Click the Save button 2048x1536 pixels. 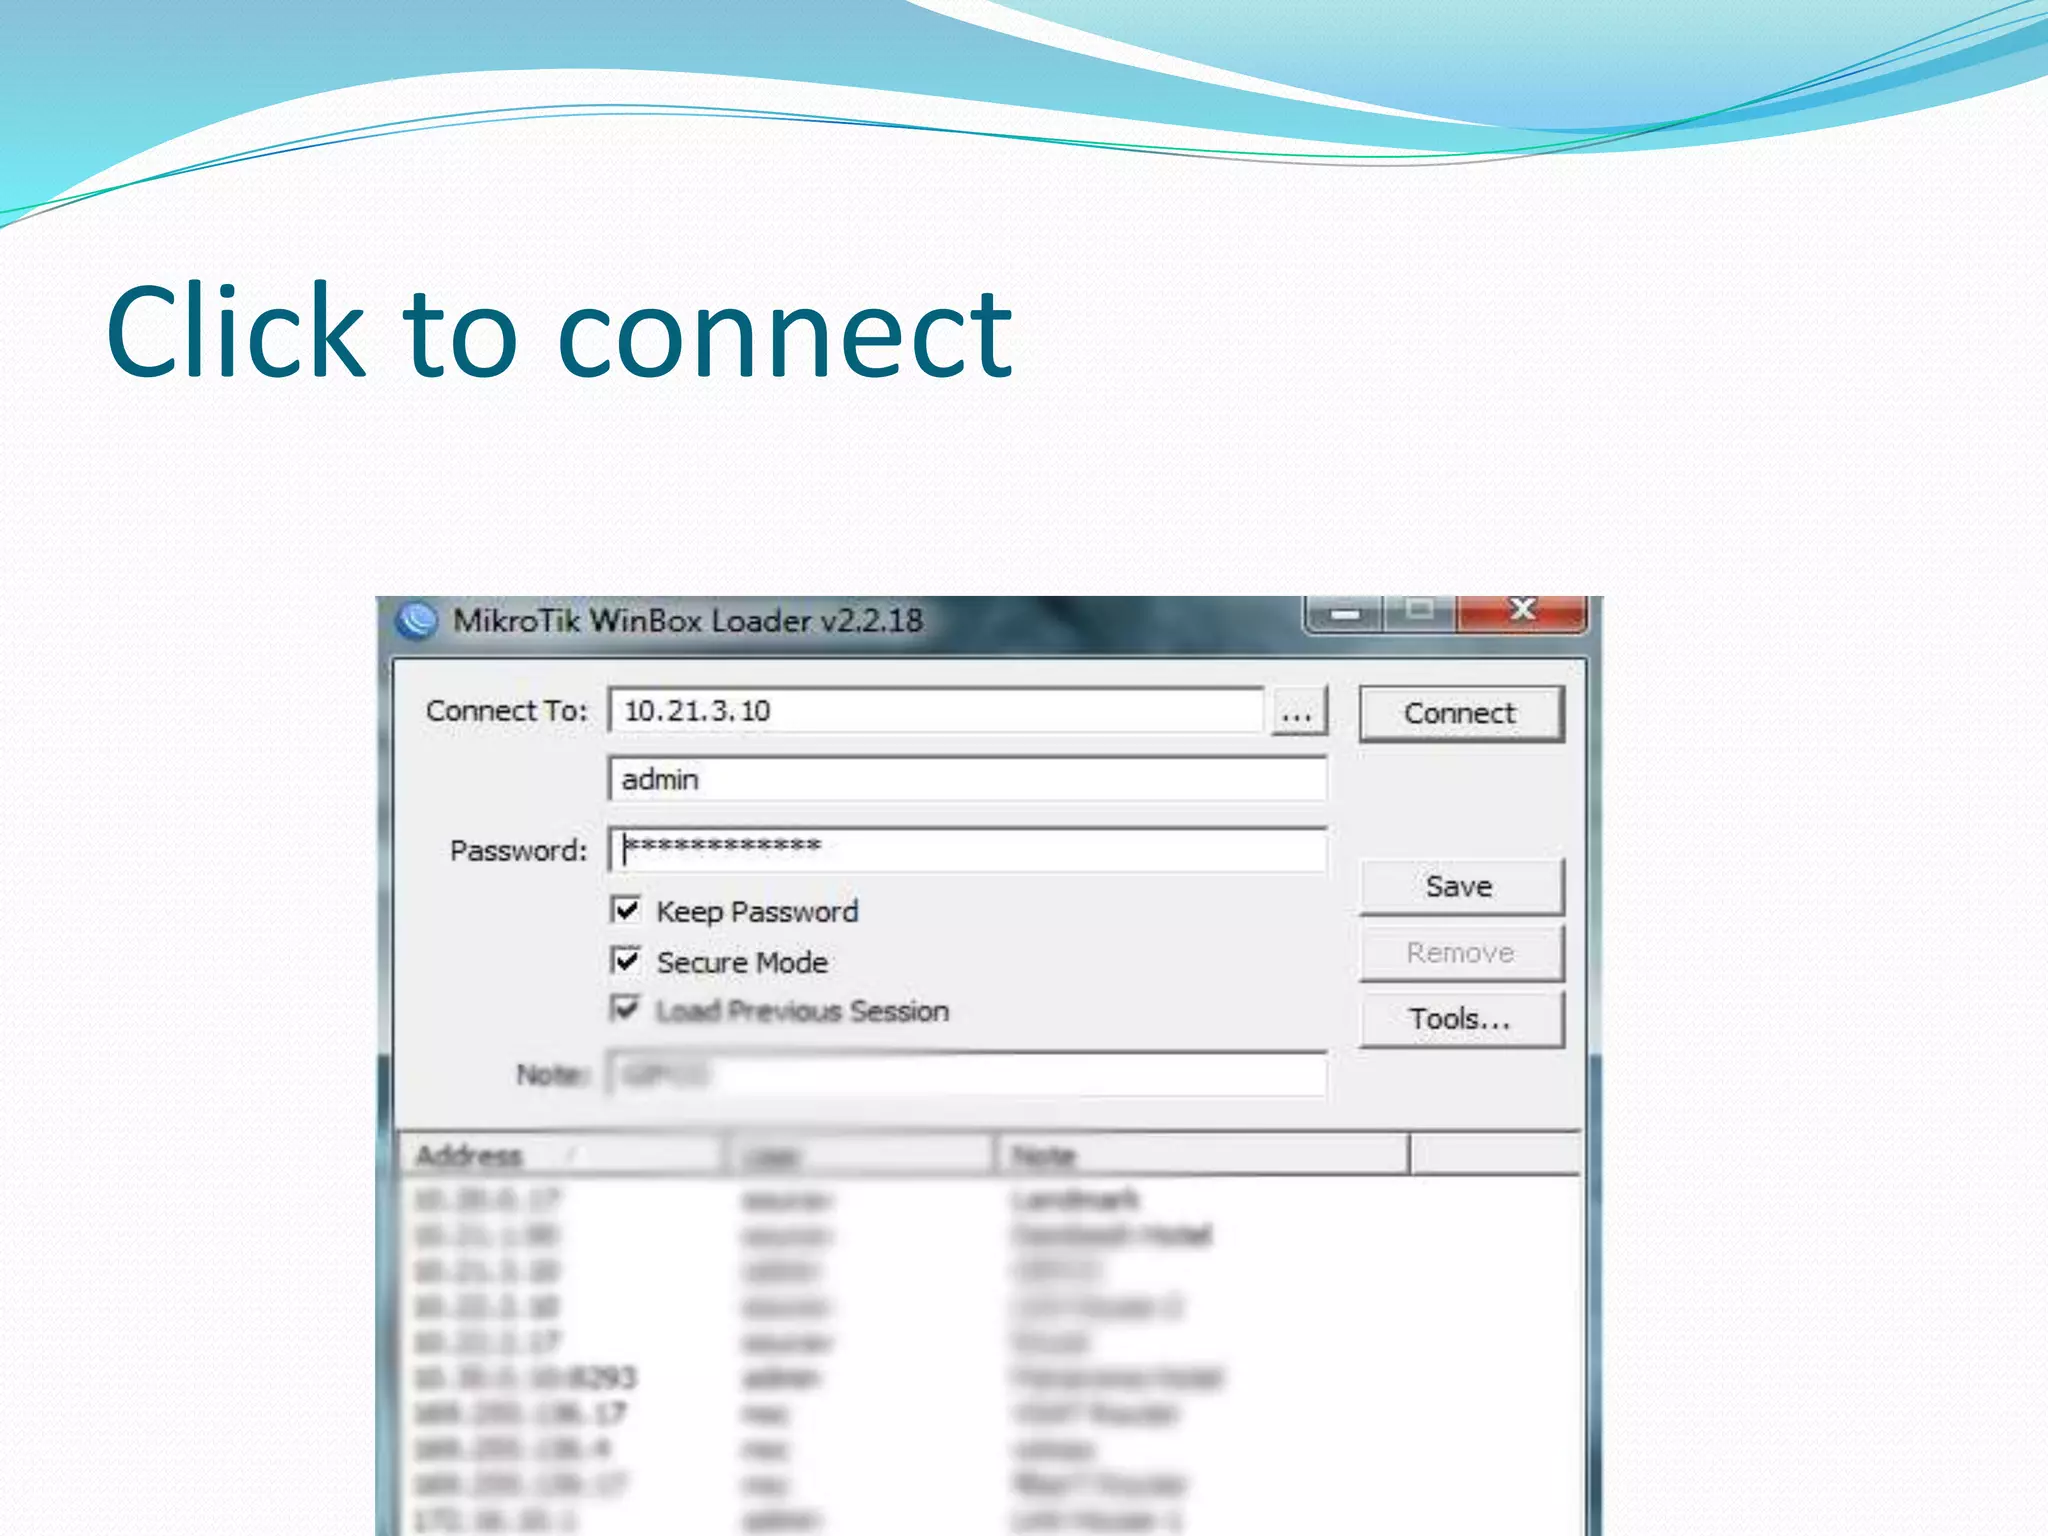pyautogui.click(x=1460, y=886)
